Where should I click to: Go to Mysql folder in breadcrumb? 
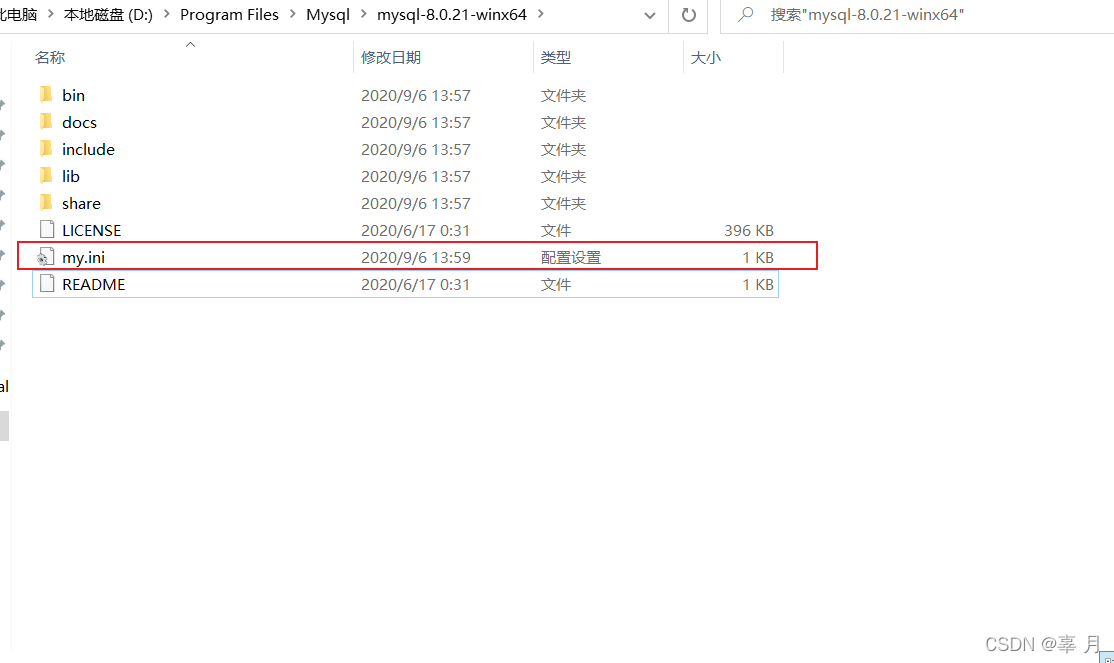pos(328,15)
